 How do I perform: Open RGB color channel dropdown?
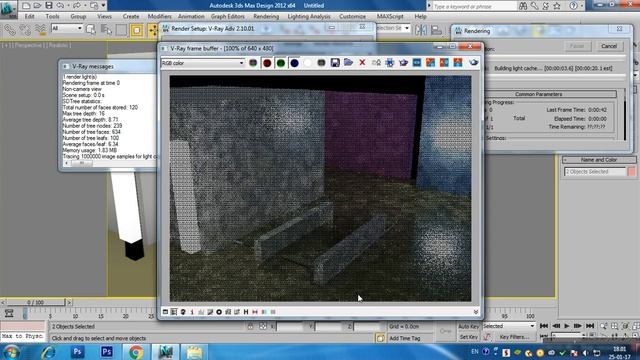tap(203, 63)
